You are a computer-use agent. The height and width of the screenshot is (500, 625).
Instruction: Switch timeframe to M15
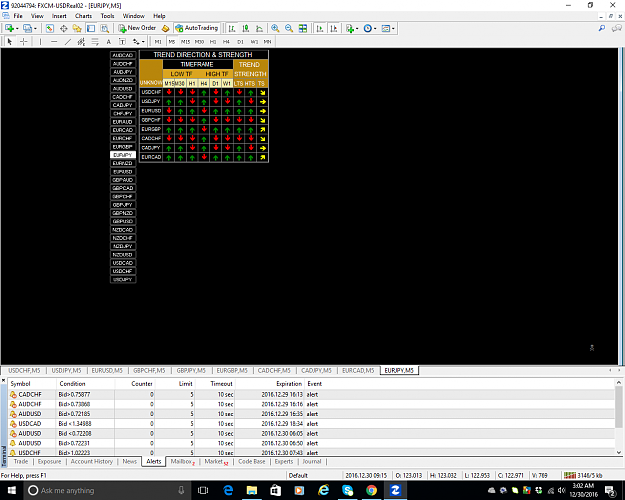(x=185, y=41)
